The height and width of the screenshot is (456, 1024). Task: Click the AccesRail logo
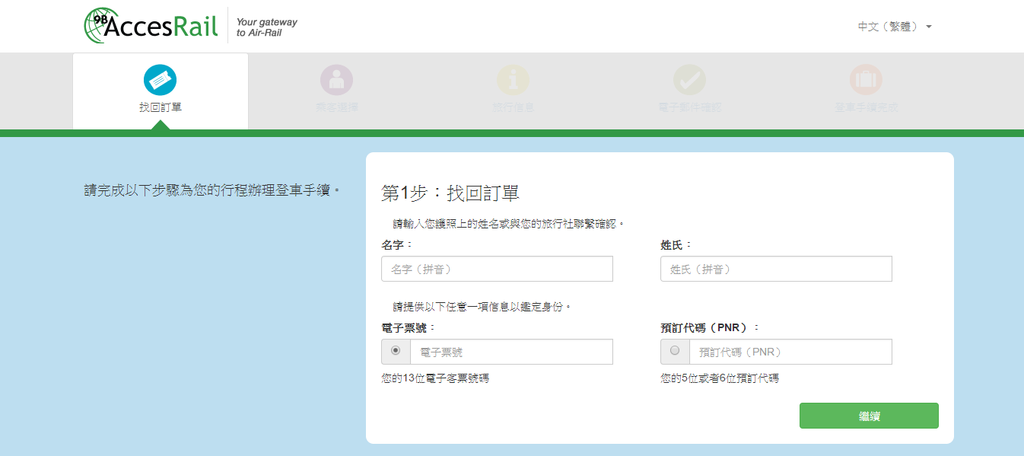(151, 25)
